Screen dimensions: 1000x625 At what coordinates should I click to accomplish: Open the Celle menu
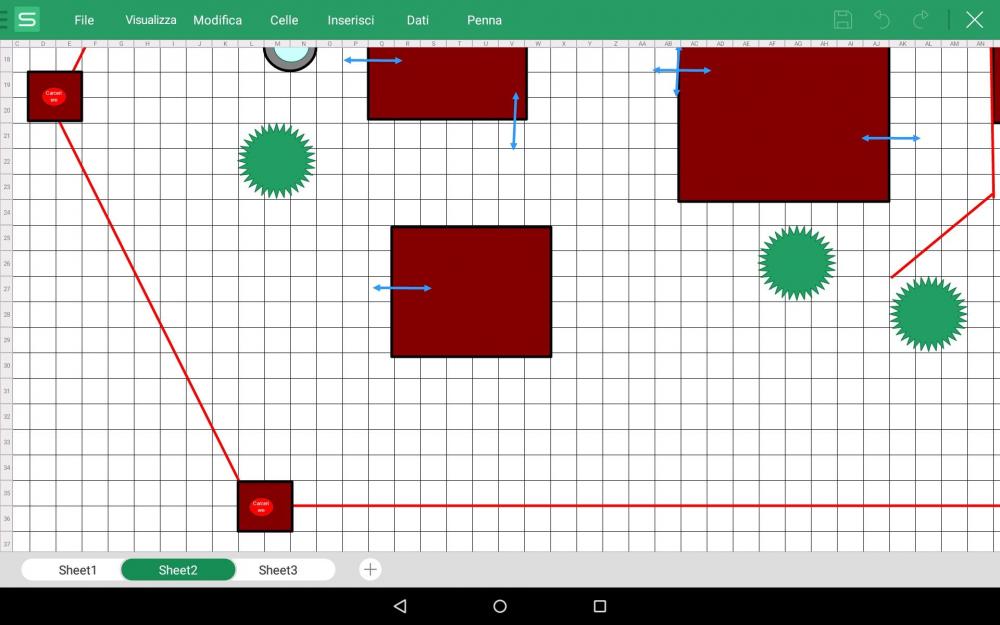284,20
